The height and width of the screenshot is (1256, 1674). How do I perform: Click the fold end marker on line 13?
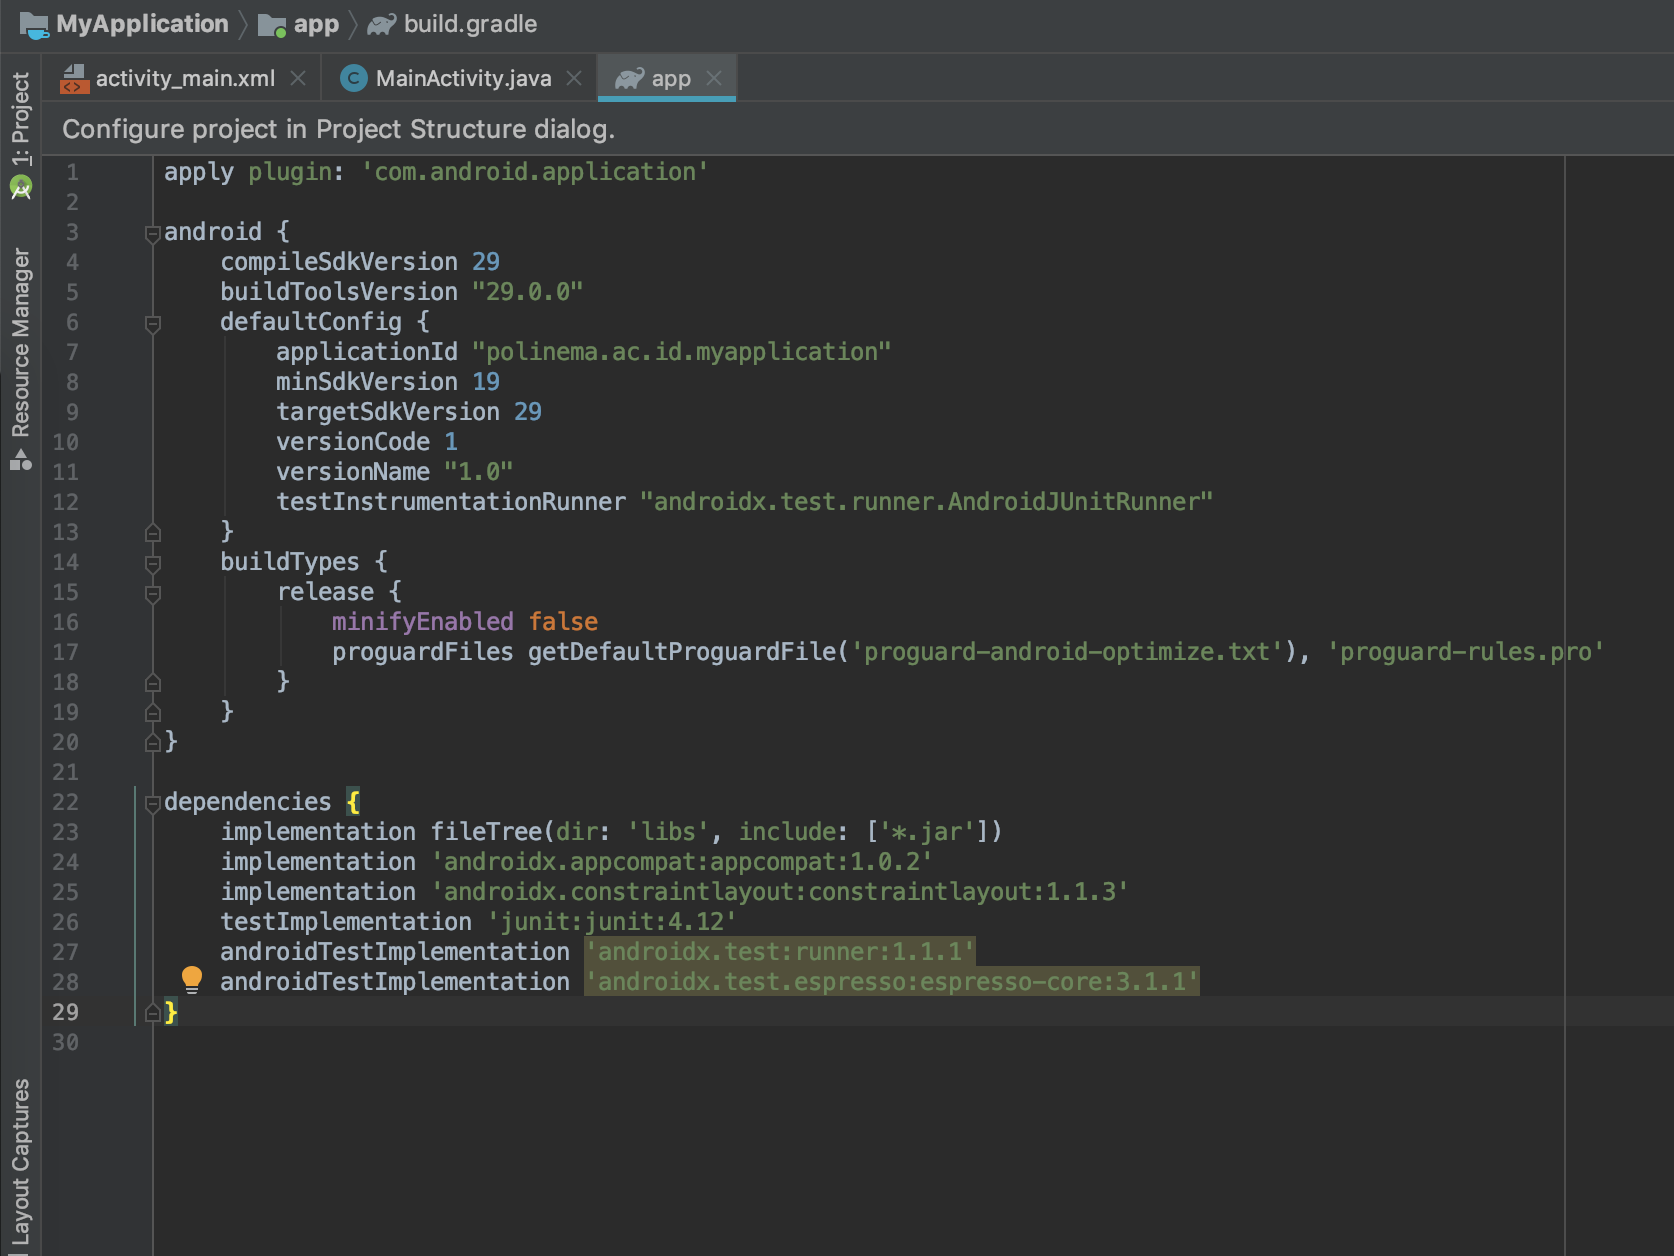click(x=153, y=532)
